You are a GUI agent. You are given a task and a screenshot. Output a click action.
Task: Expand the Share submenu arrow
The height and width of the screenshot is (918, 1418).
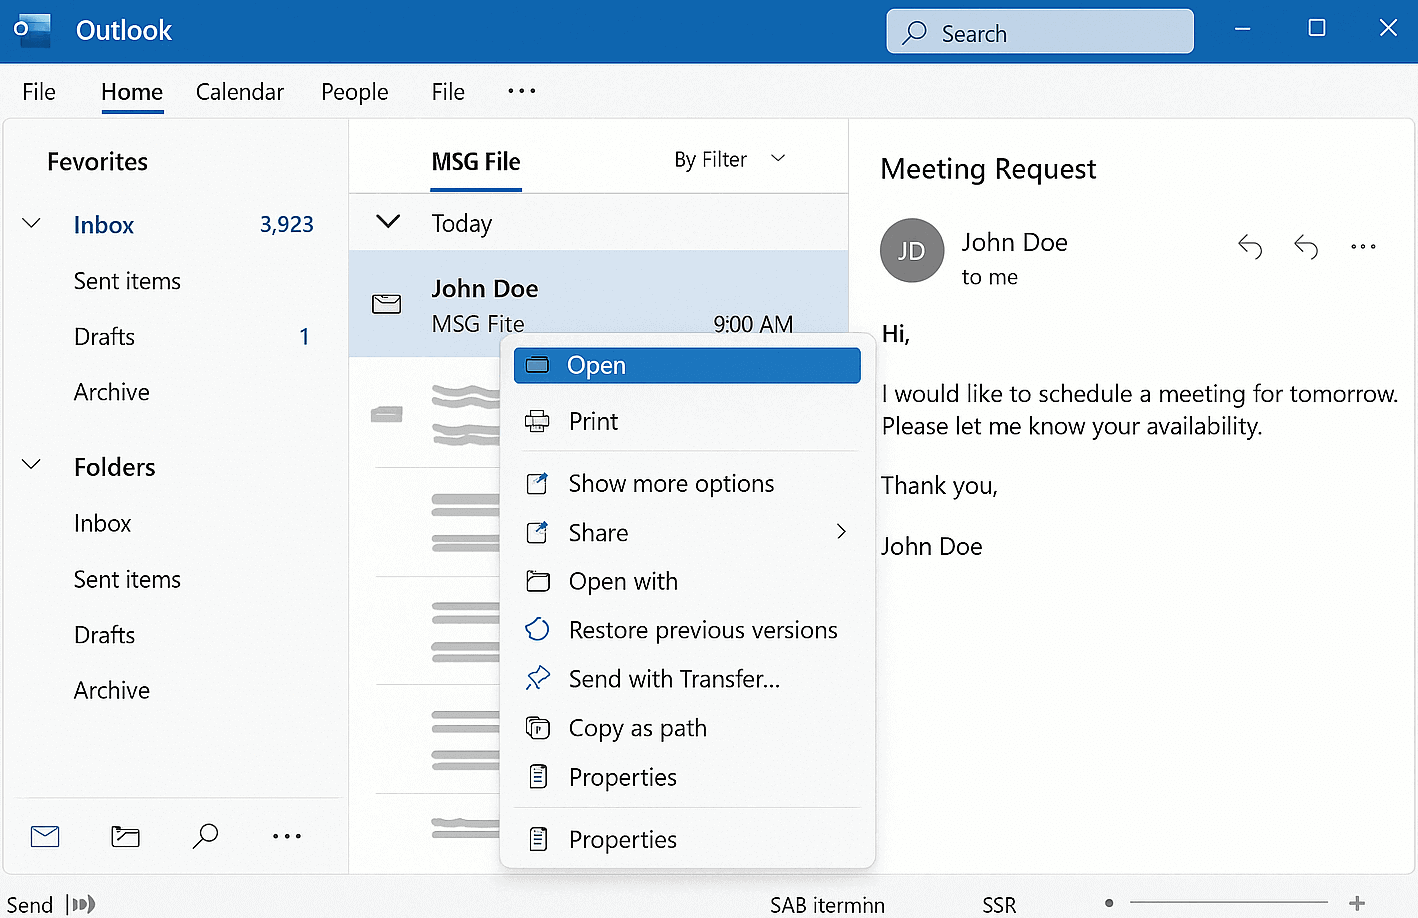click(841, 532)
